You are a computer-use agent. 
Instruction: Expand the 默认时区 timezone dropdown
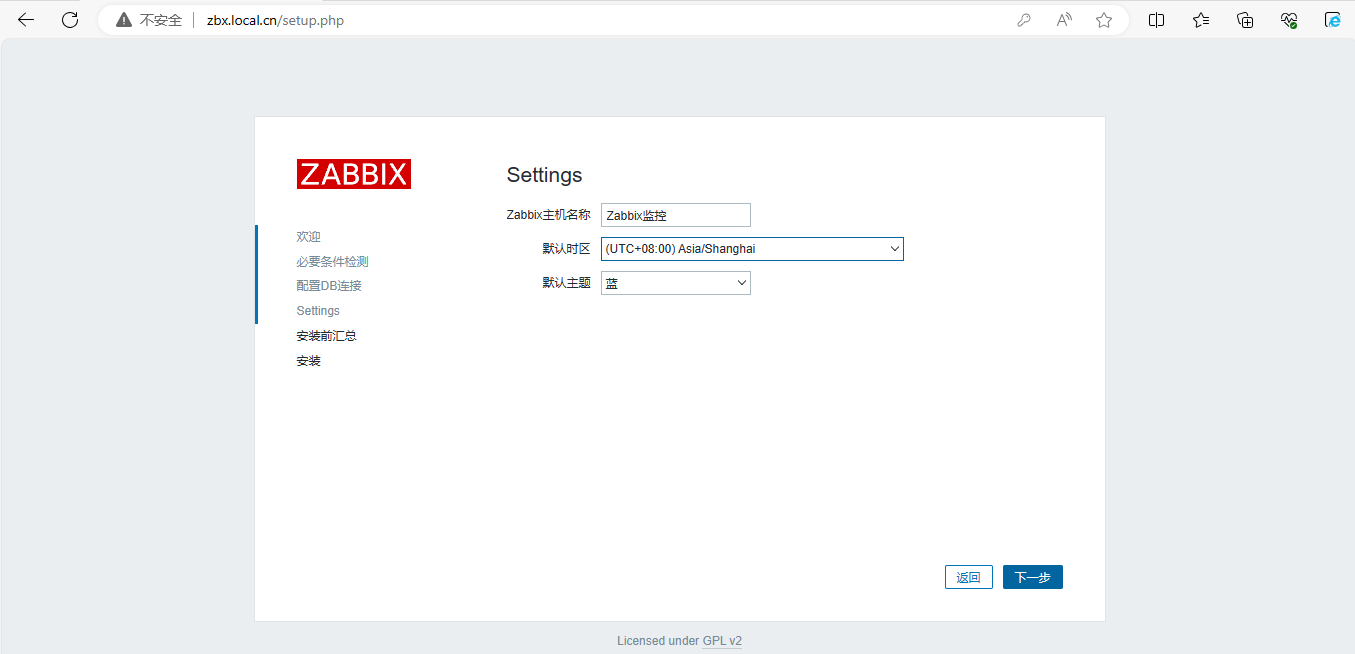752,249
